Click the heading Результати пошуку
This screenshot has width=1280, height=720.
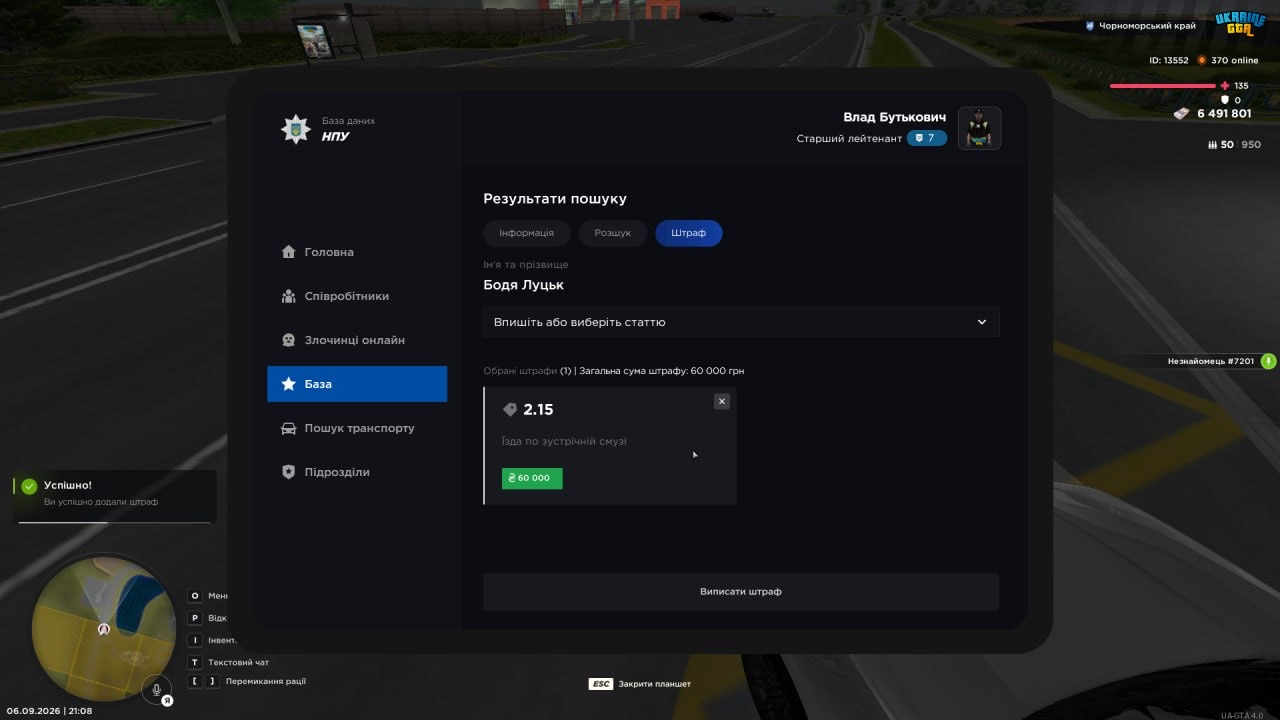tap(555, 199)
